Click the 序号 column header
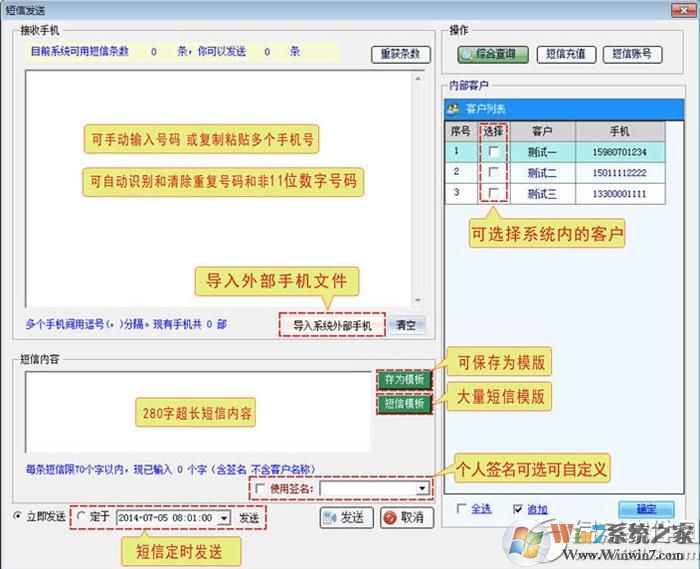 (461, 131)
